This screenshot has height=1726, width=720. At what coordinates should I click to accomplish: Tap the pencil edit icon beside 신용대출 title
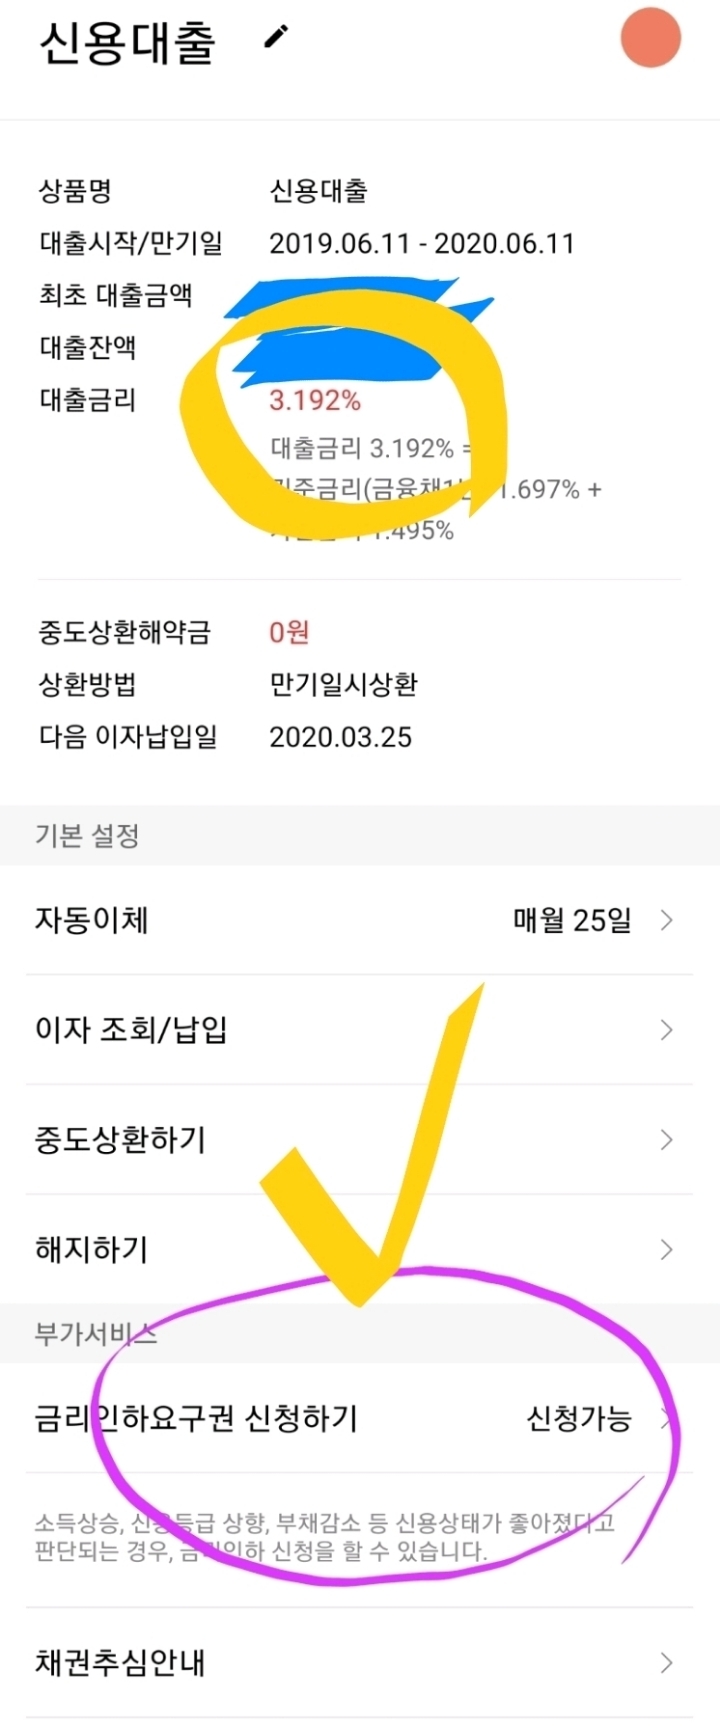point(276,38)
